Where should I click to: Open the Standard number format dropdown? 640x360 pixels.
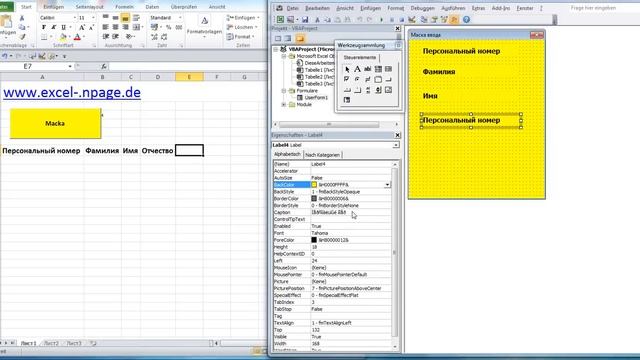180,18
